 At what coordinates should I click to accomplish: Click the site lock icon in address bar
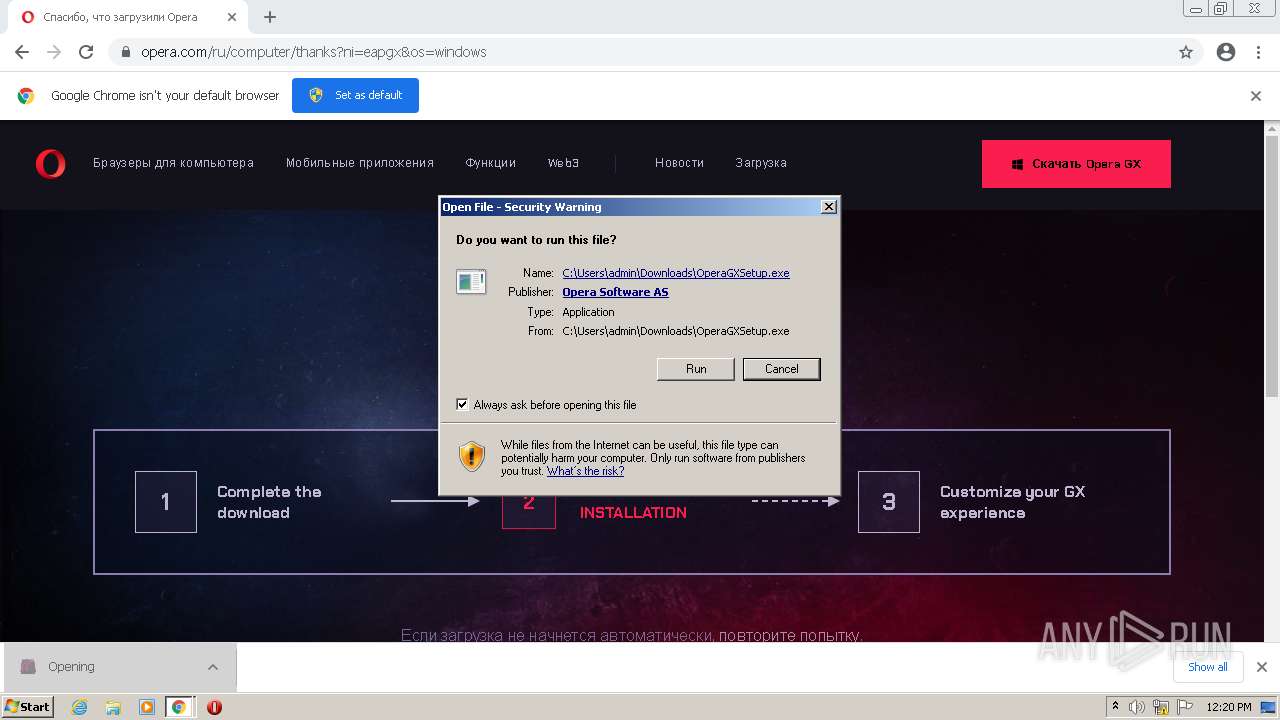coord(126,52)
